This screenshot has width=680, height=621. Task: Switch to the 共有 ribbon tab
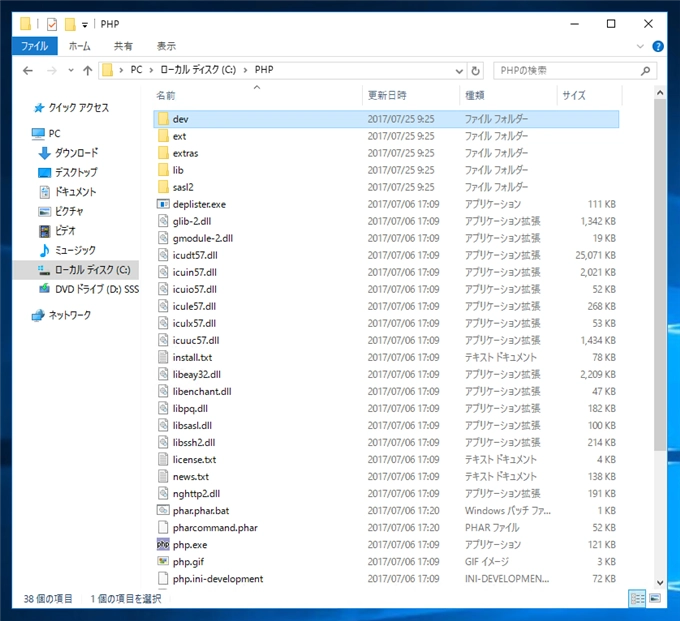pyautogui.click(x=123, y=46)
